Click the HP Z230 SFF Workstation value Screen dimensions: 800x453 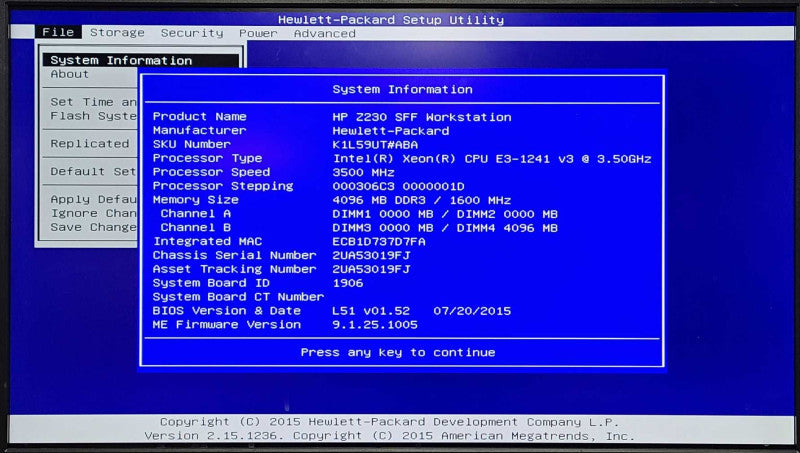point(422,117)
